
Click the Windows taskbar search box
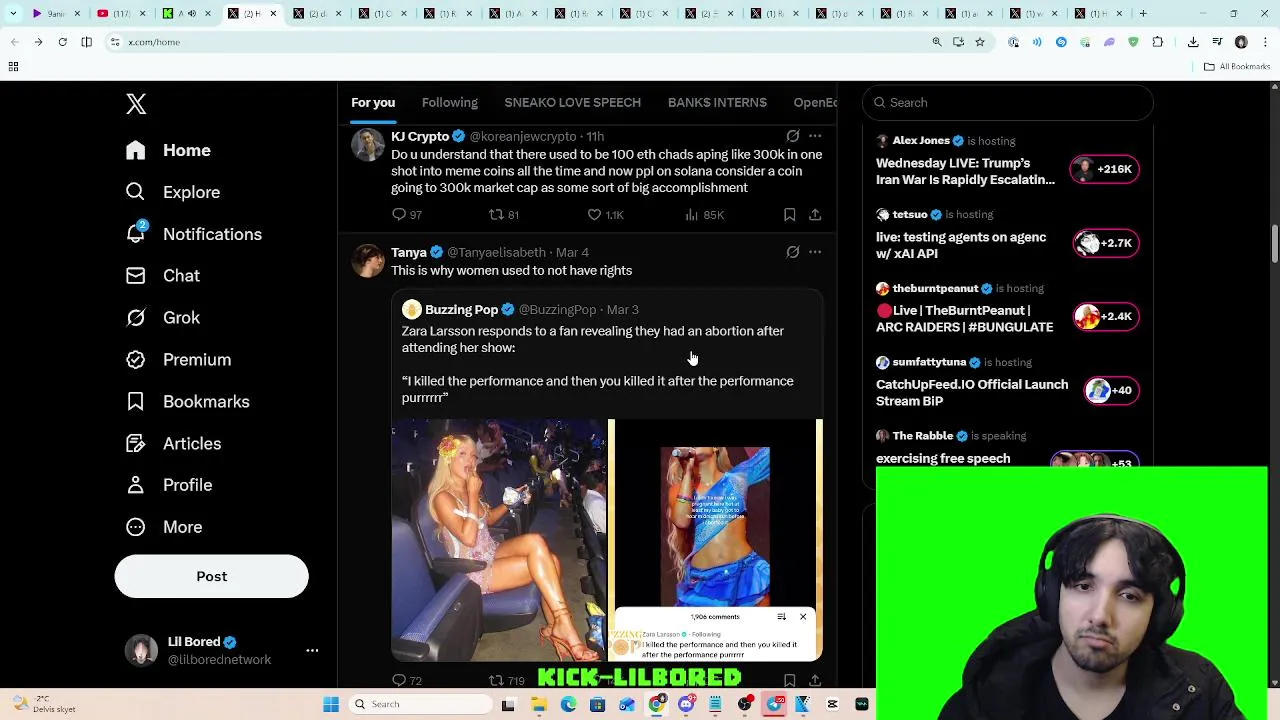coord(420,704)
